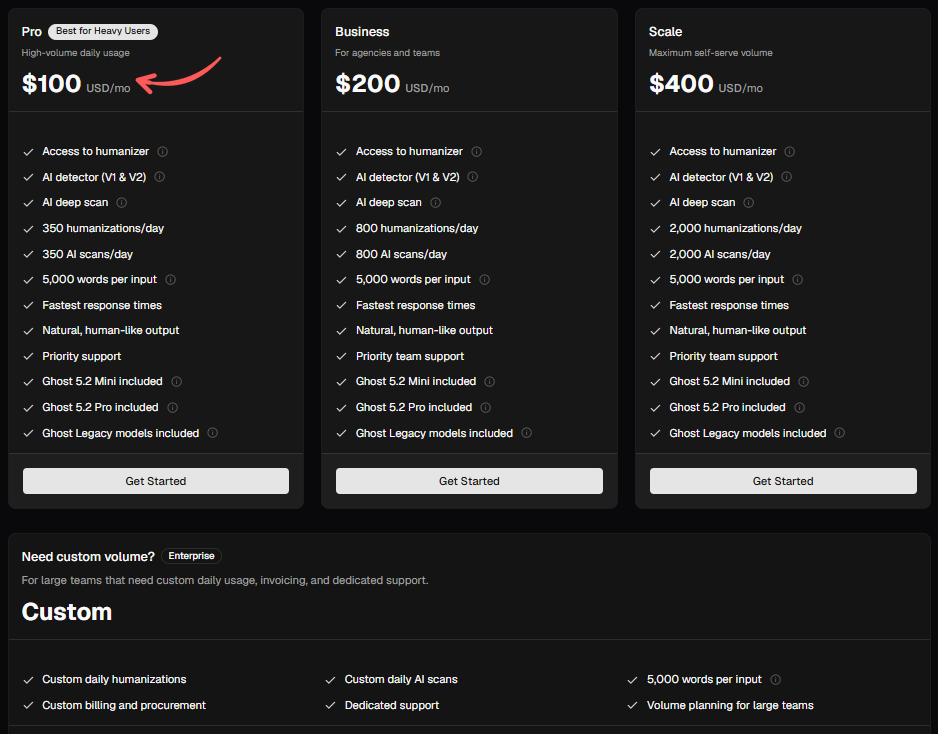Click info icon beside Business AI detector (V1 & V2)
Viewport: 938px width, 734px height.
(x=473, y=177)
